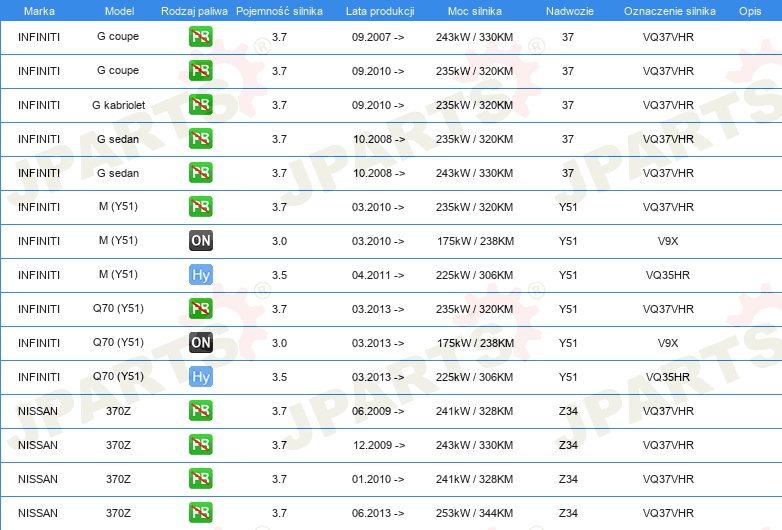Select the '04.2011 ->' production date cell

tap(378, 275)
